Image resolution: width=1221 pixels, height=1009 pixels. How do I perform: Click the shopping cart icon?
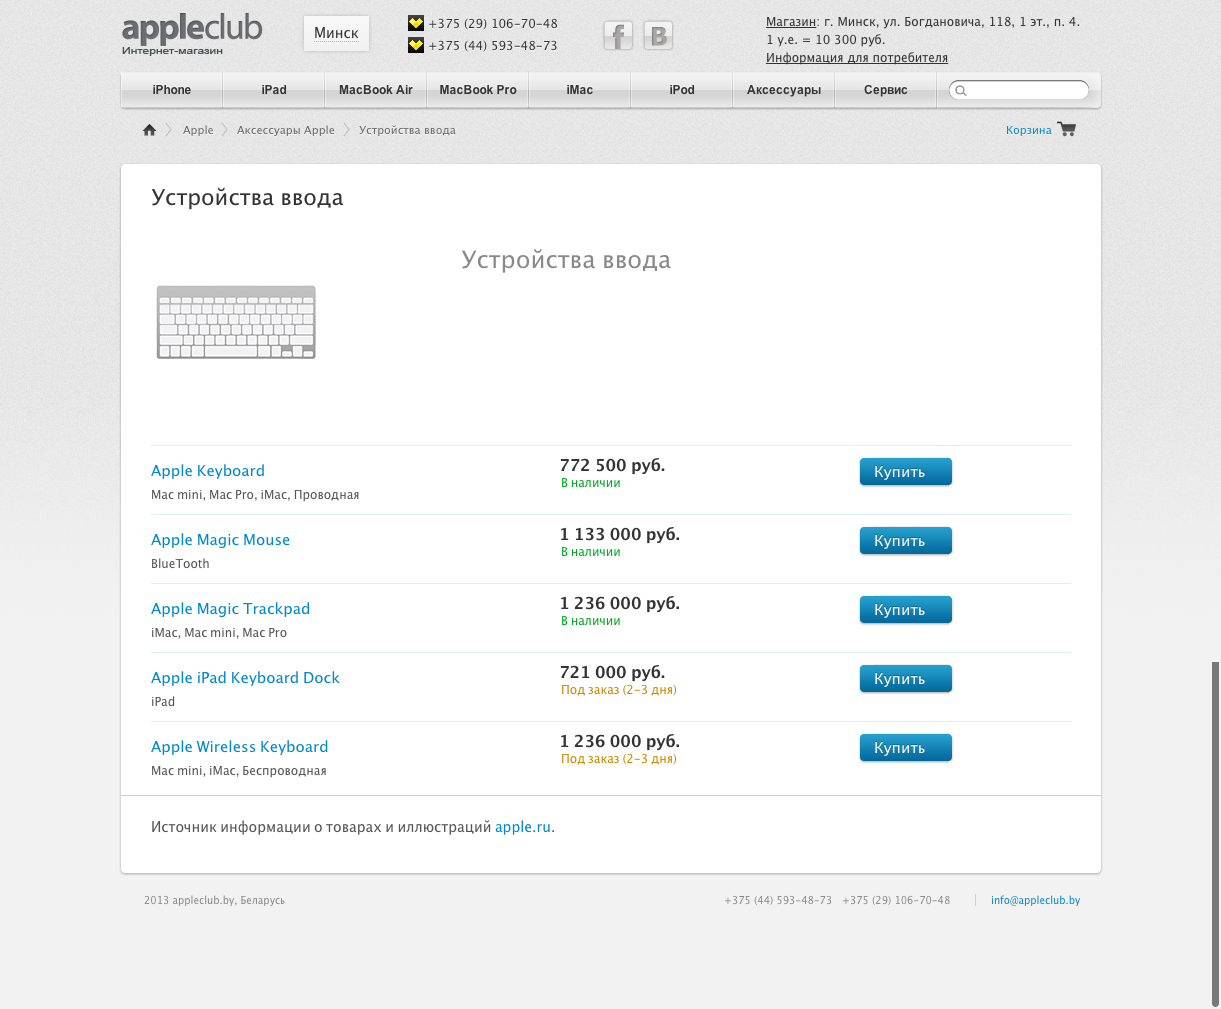1066,129
